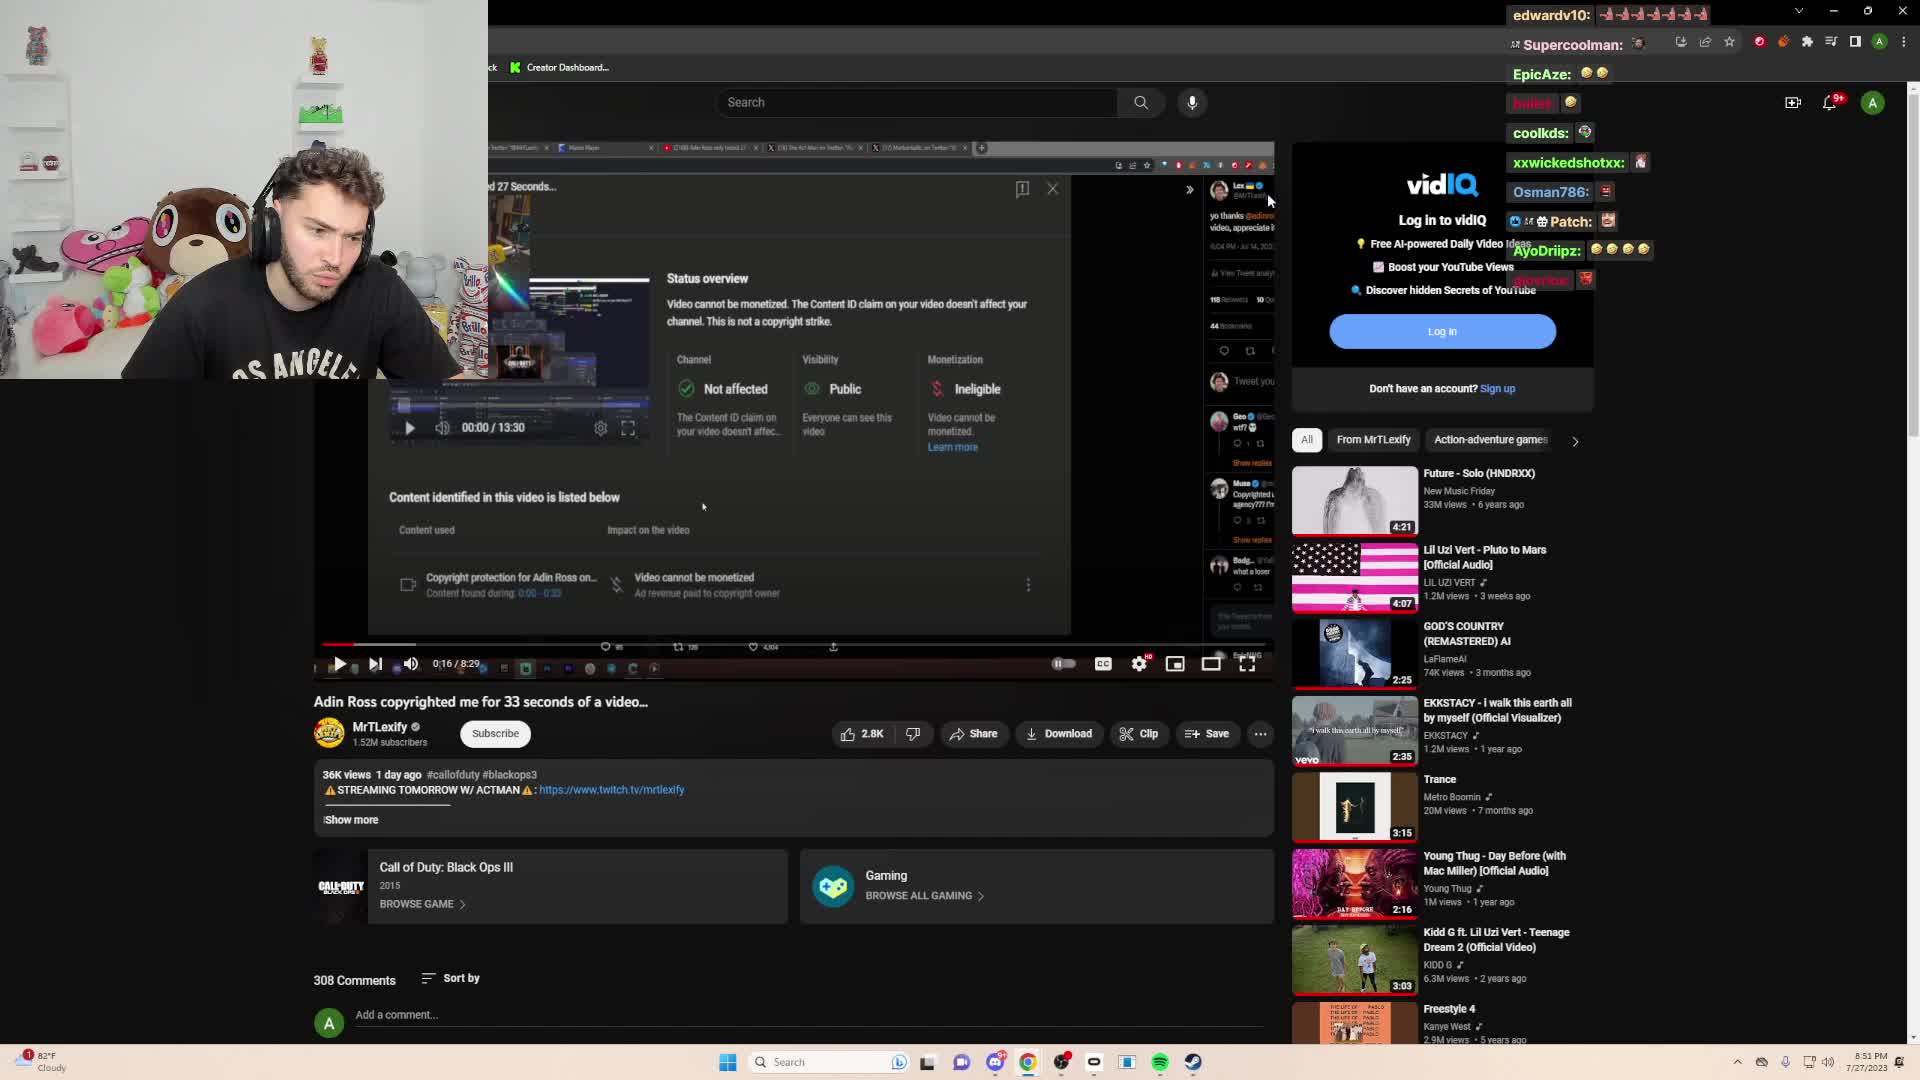Select the From MrTLexify filter chip

point(1373,440)
